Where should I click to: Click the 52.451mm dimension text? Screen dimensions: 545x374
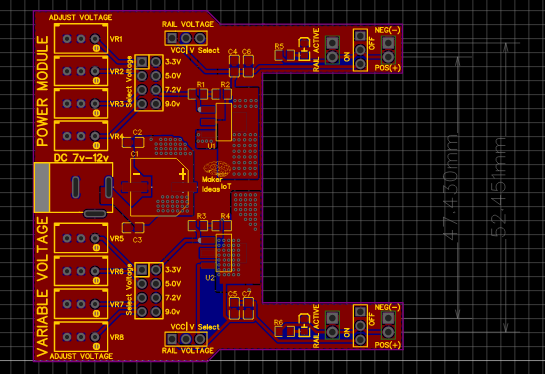click(x=498, y=188)
